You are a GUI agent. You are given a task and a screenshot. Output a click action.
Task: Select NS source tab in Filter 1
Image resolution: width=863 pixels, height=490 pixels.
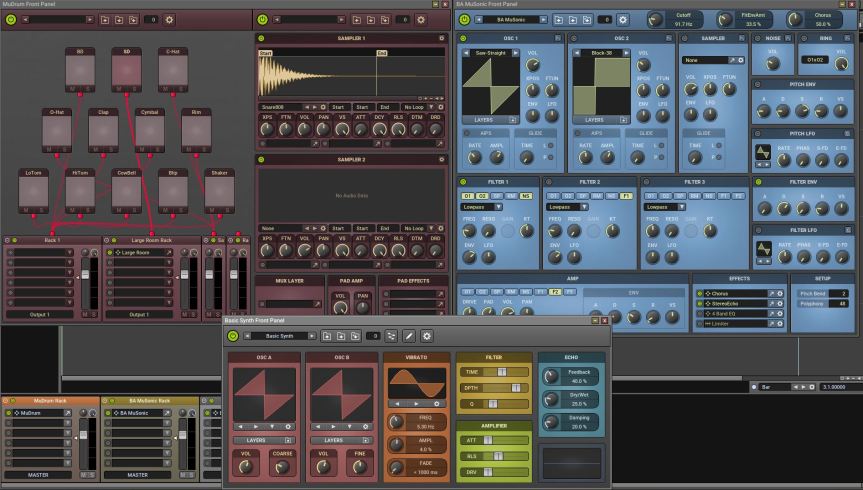coord(525,196)
